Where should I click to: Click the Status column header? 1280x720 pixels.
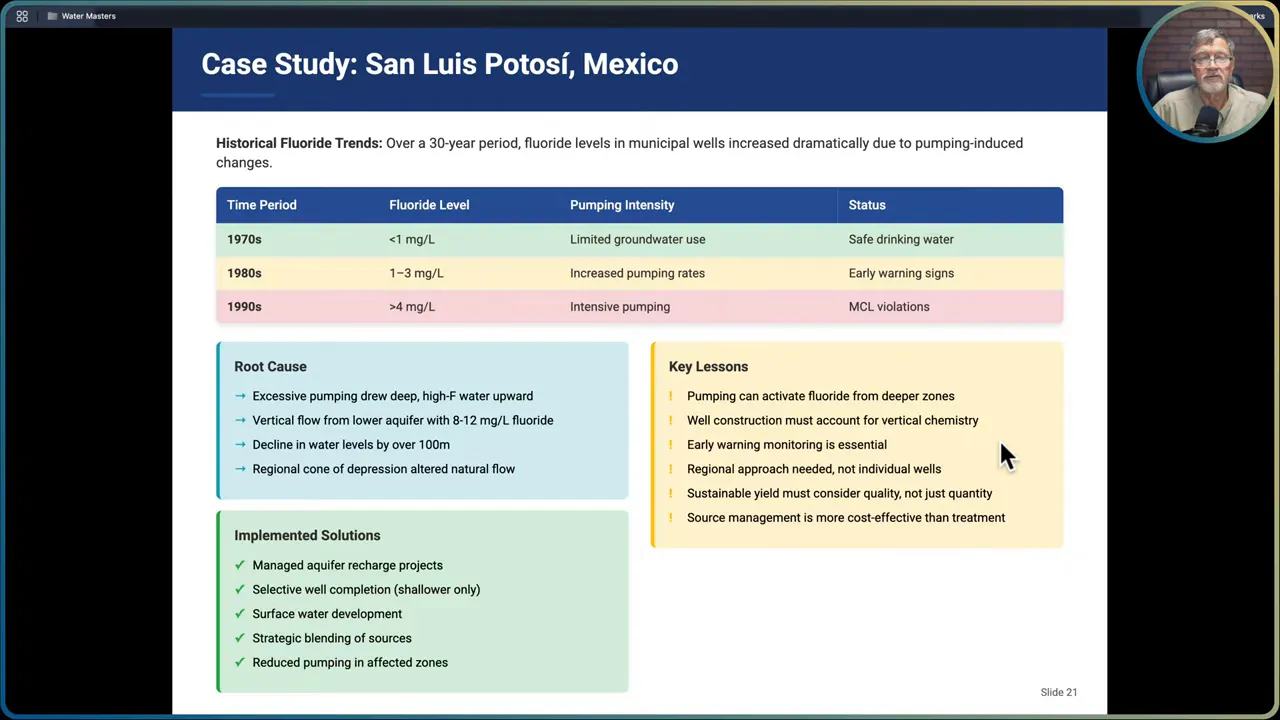867,205
